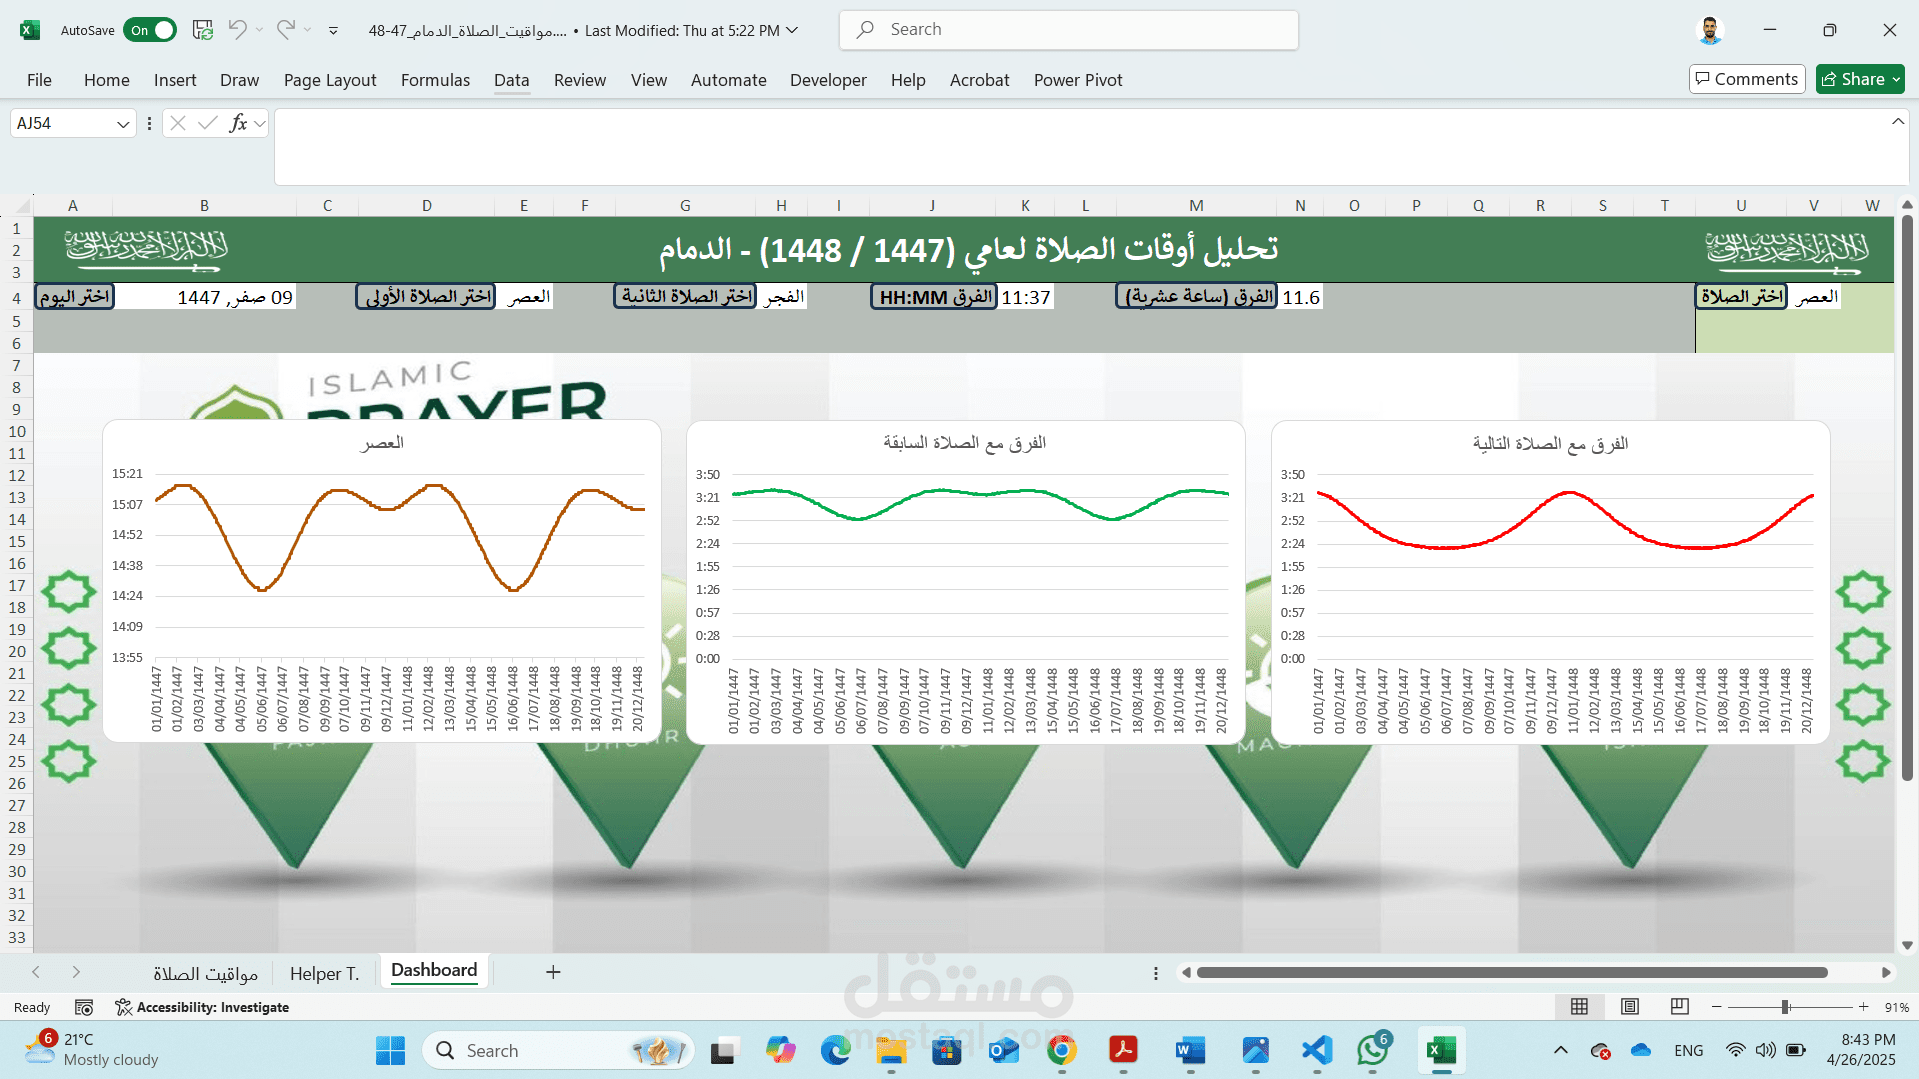Click the 91% zoom level

[1896, 1007]
